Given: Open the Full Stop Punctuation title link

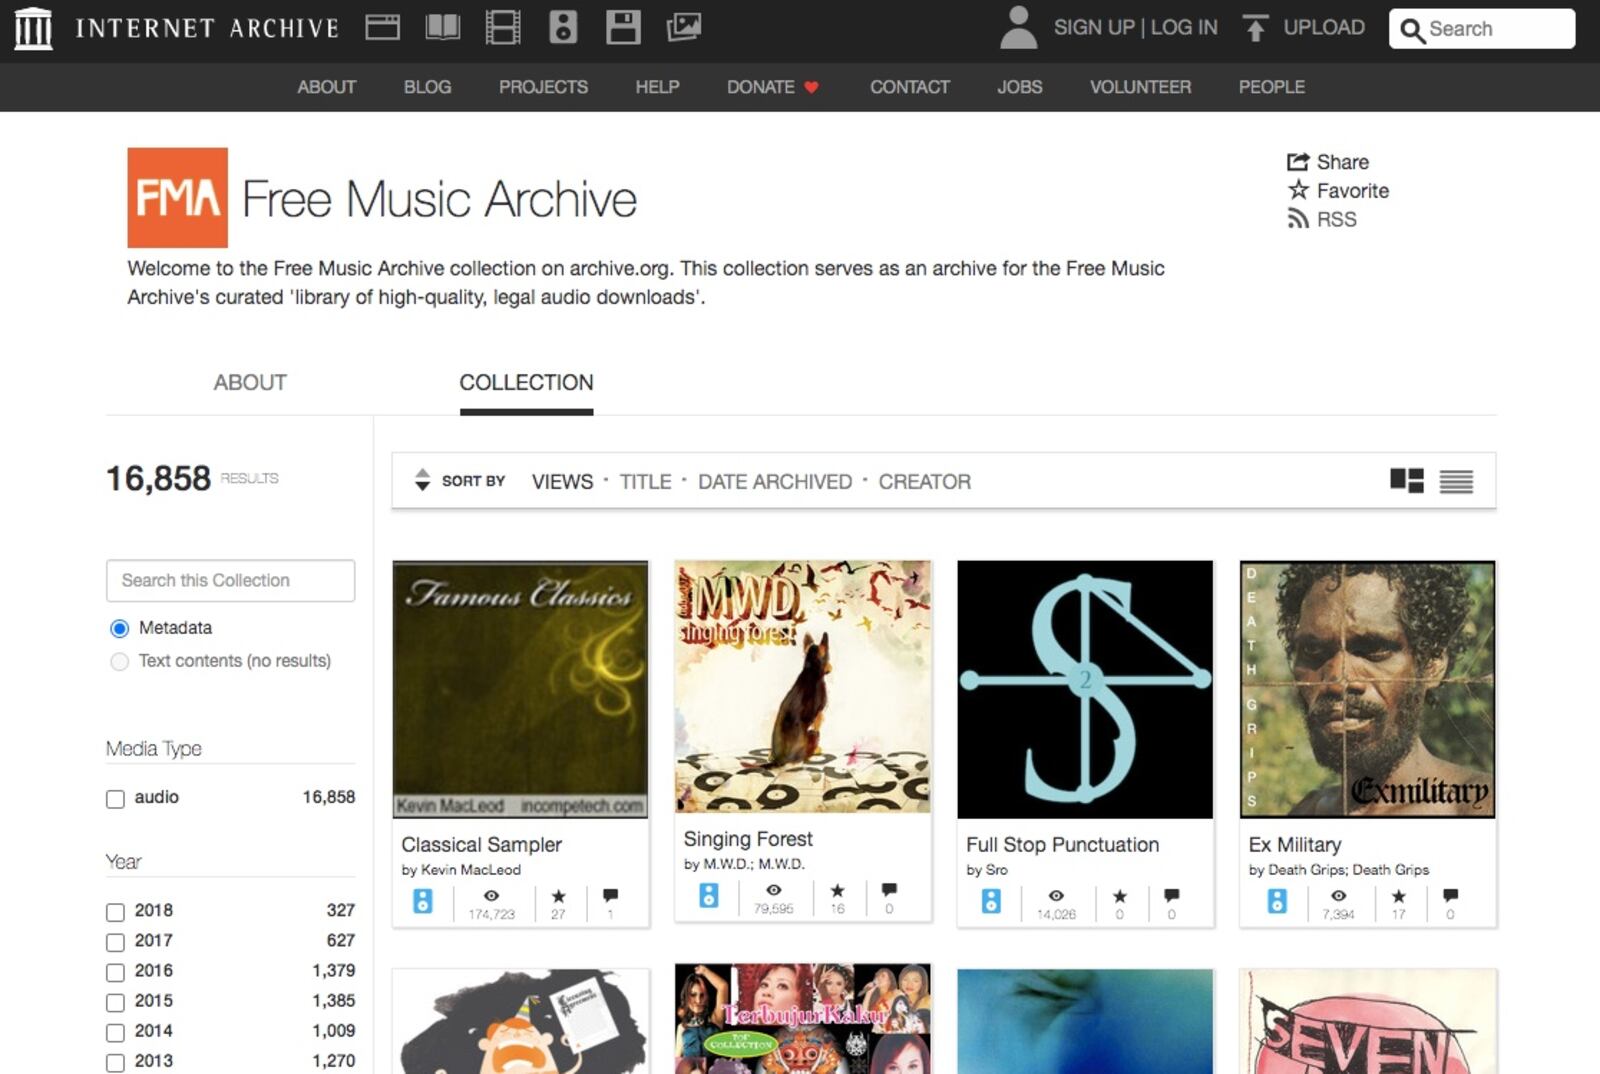Looking at the screenshot, I should point(1062,845).
